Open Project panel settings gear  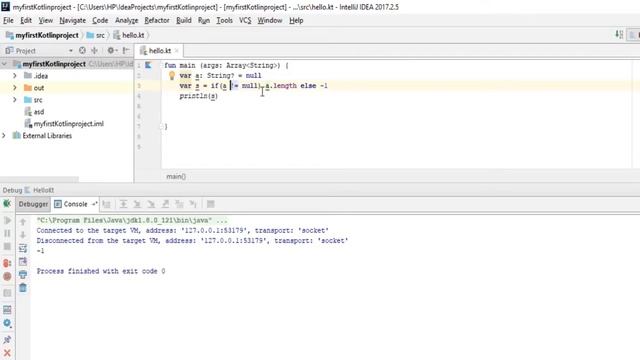(x=111, y=50)
